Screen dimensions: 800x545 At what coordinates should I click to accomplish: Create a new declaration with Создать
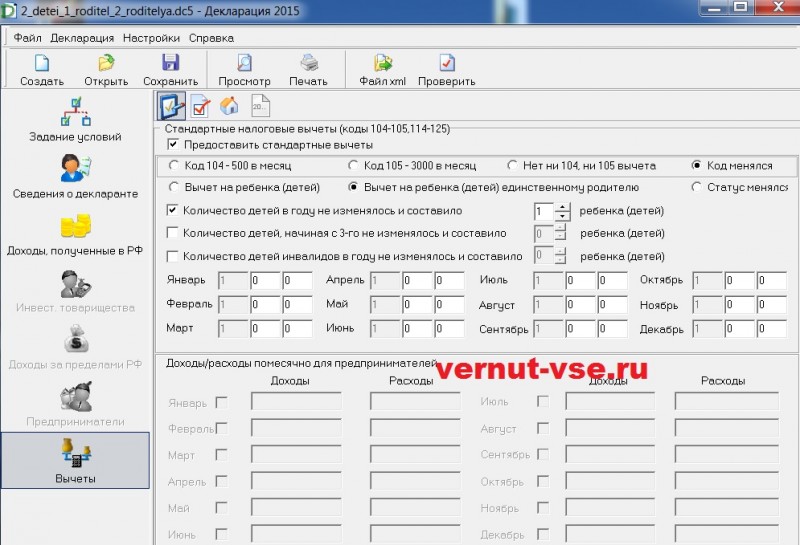pos(42,70)
